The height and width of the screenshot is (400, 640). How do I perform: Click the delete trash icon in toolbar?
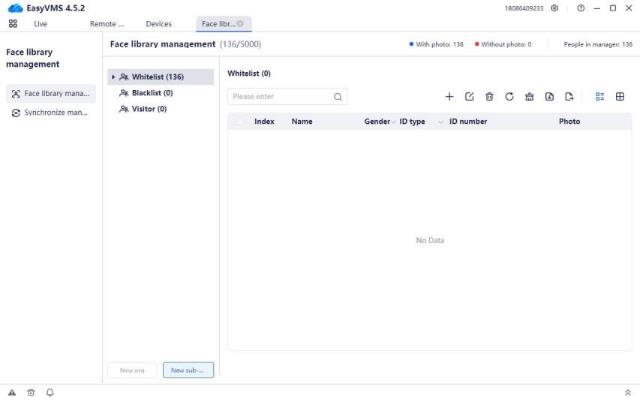pyautogui.click(x=489, y=97)
